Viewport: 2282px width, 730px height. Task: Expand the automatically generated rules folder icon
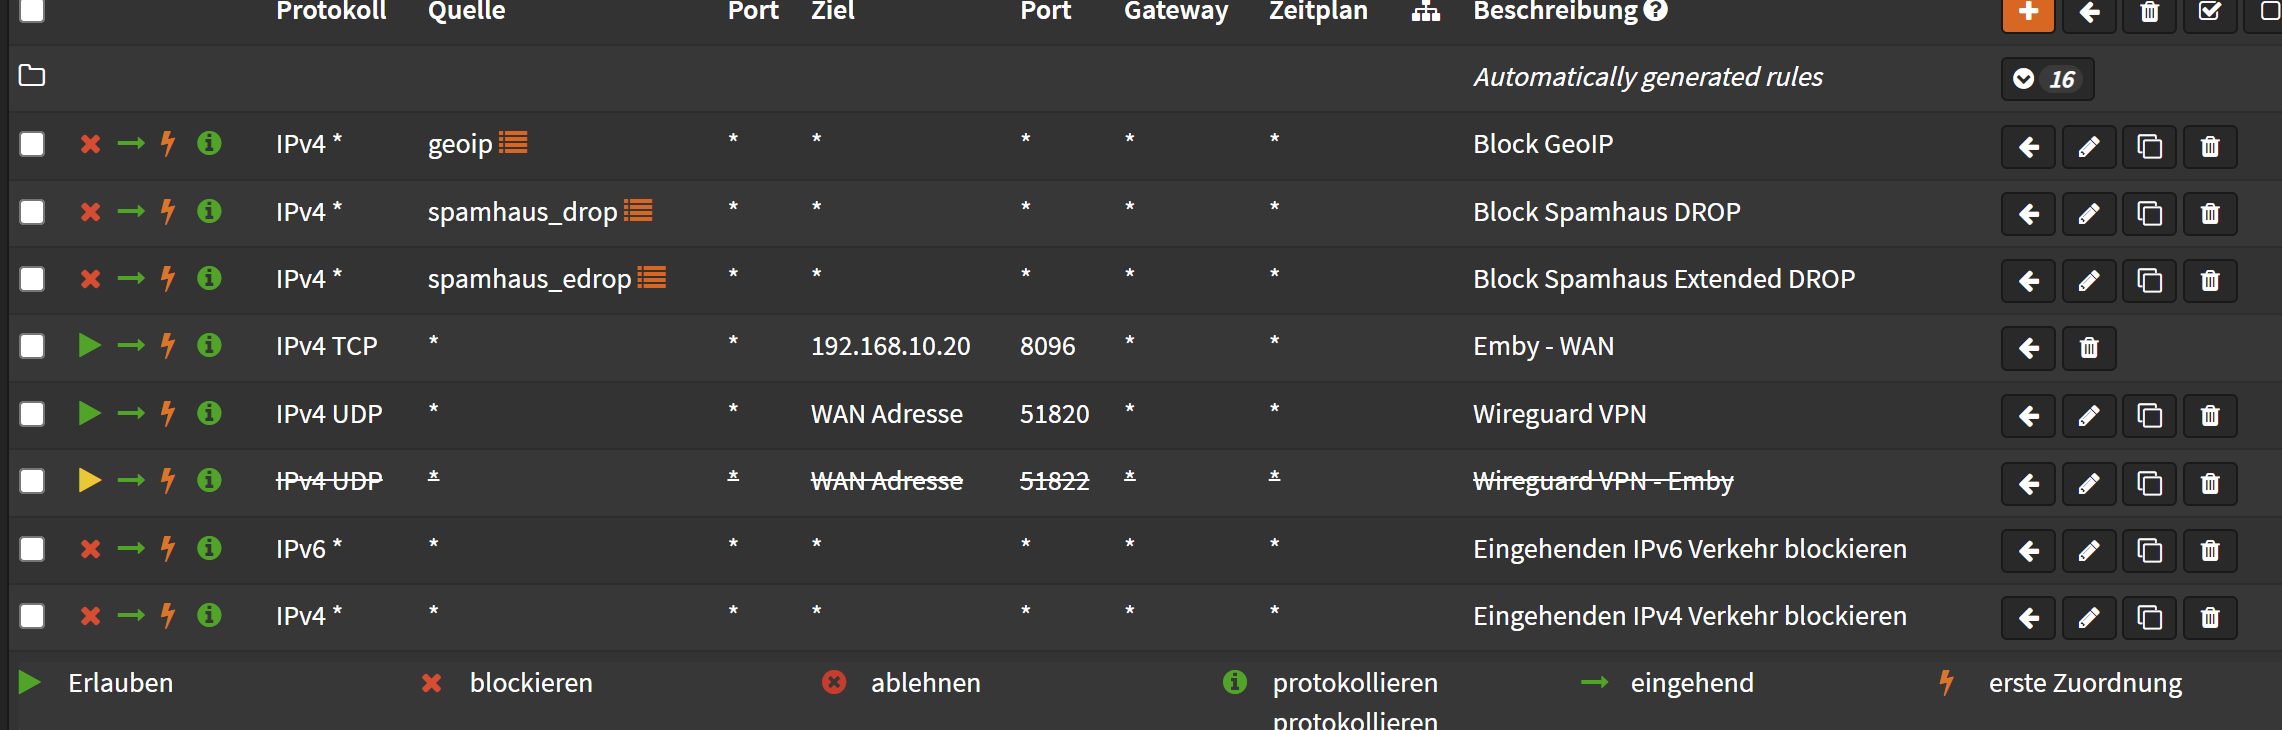[x=32, y=76]
